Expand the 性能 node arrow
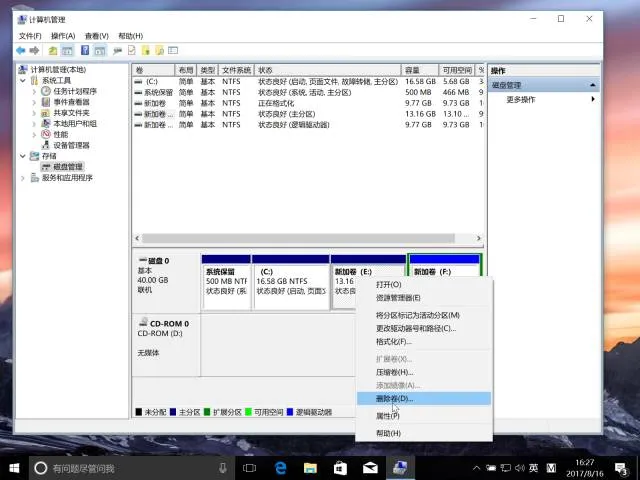Screen dimensions: 640x480 [x=34, y=134]
